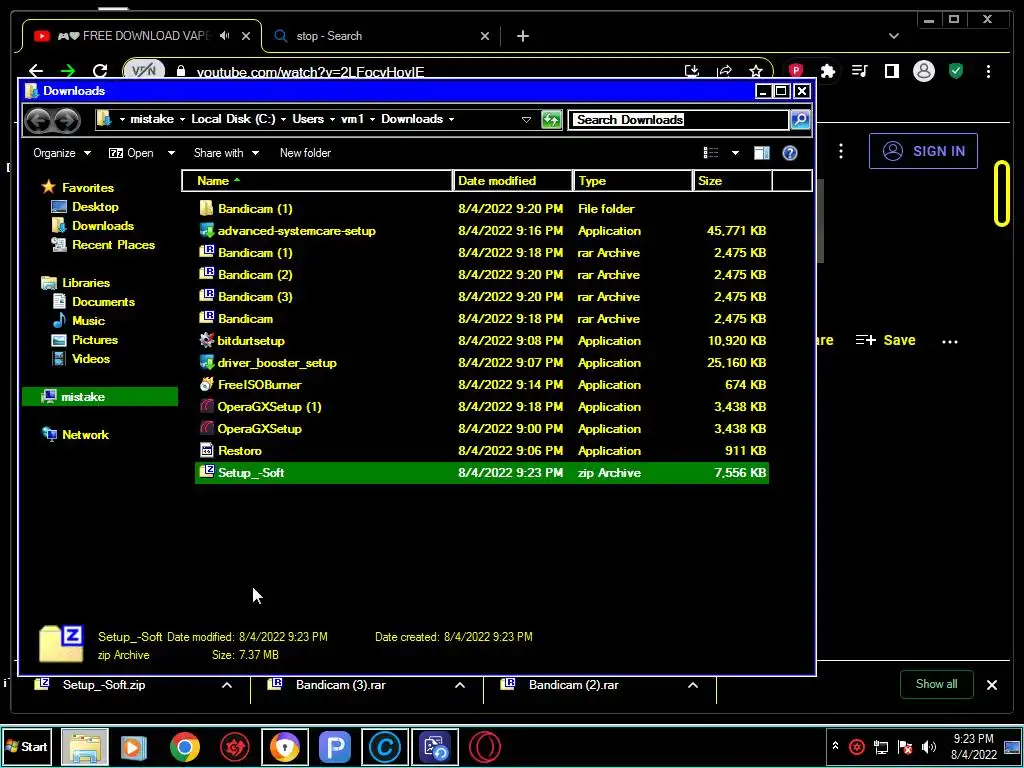1024x768 pixels.
Task: Click the browser back arrow
Action: [36, 71]
